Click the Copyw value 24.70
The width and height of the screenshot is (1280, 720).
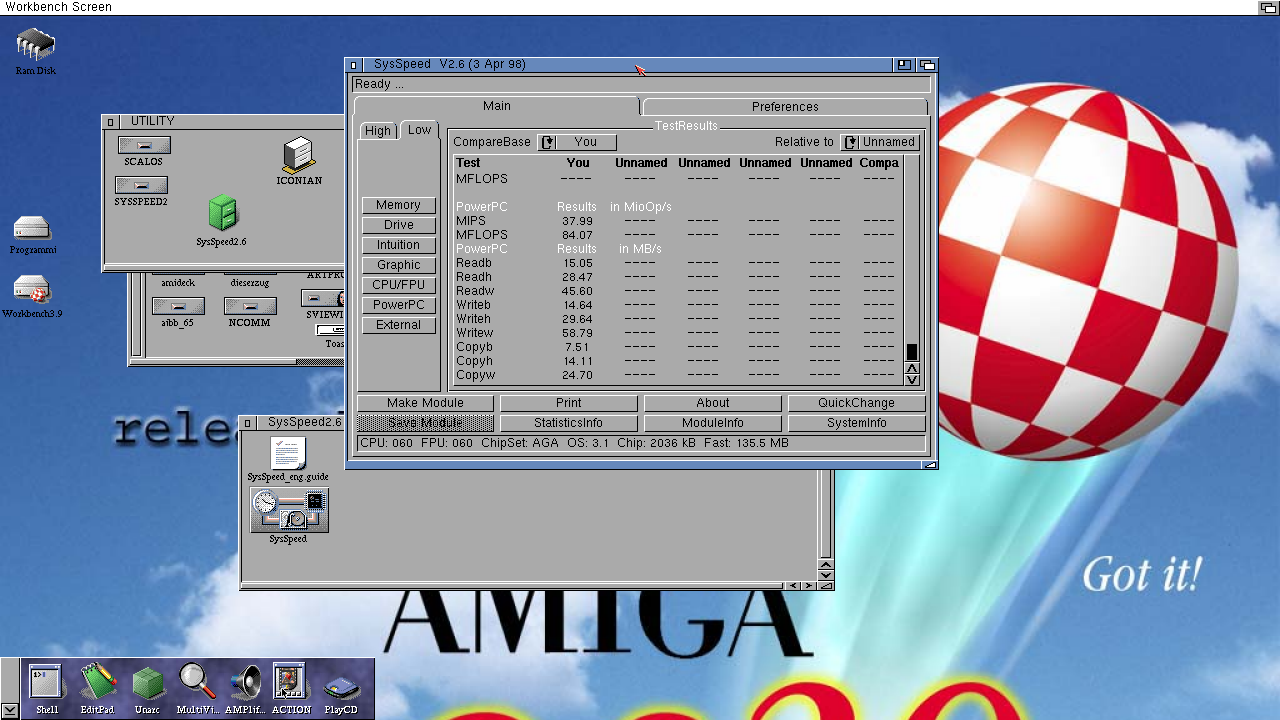(577, 375)
